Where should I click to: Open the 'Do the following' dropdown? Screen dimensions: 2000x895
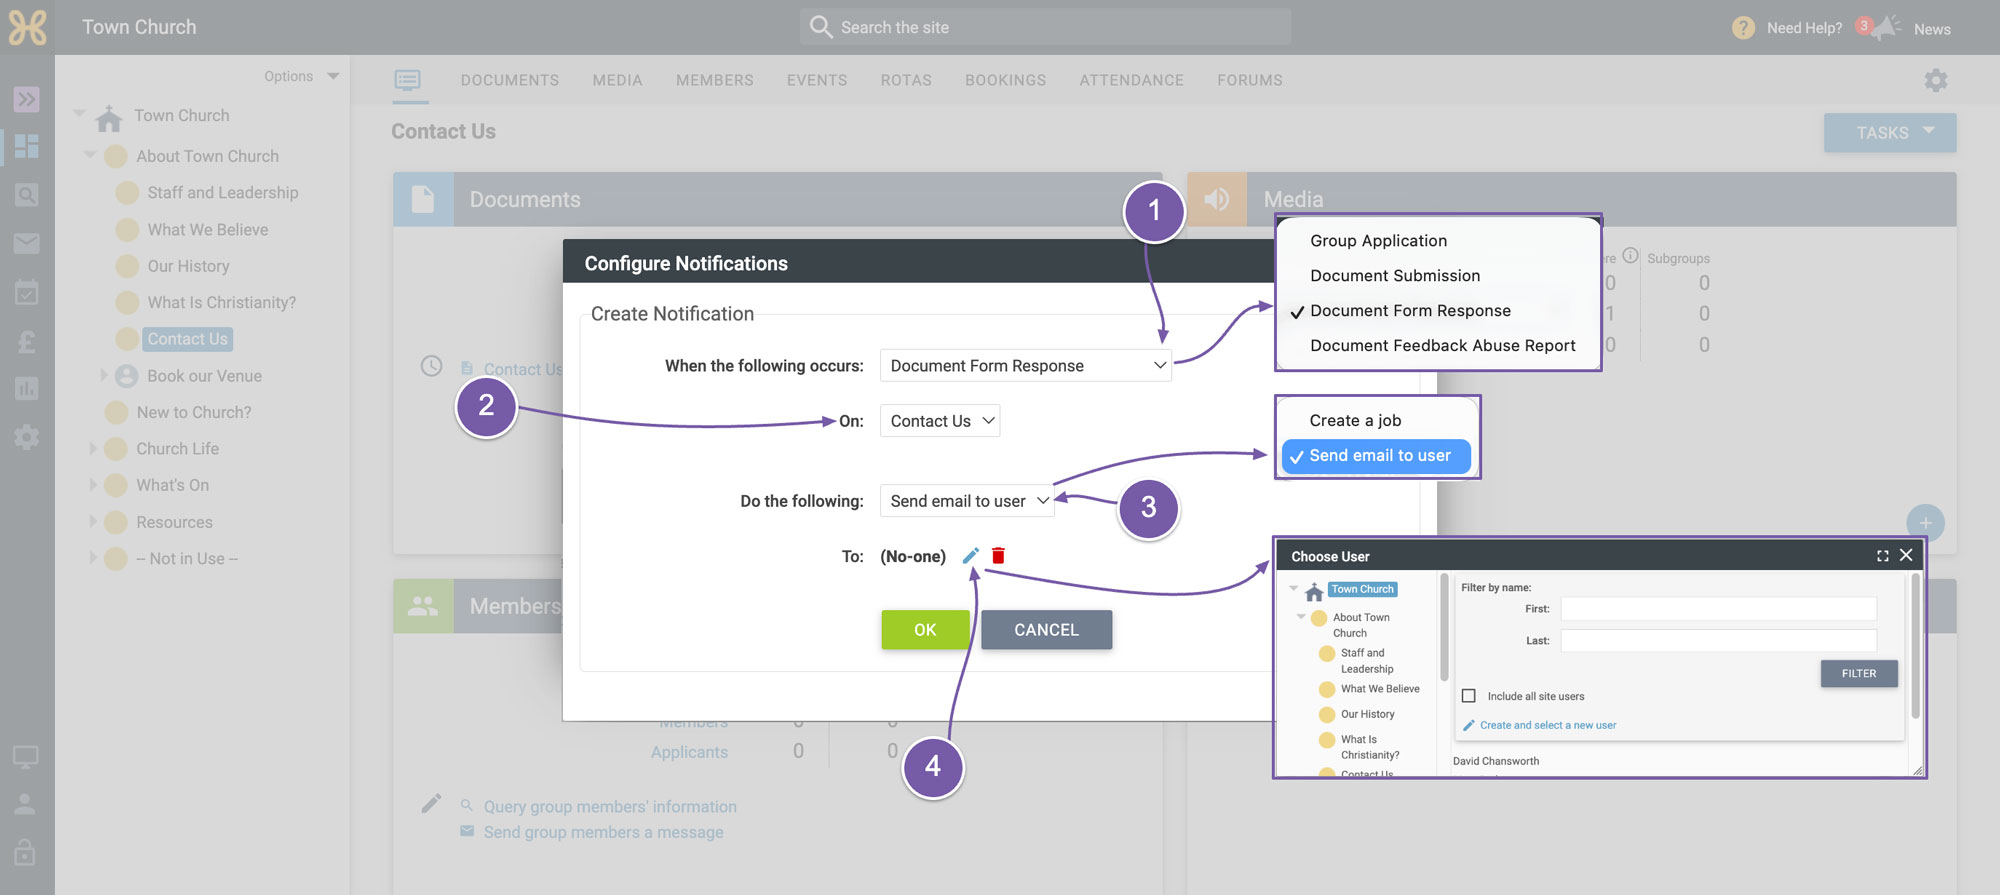click(967, 501)
